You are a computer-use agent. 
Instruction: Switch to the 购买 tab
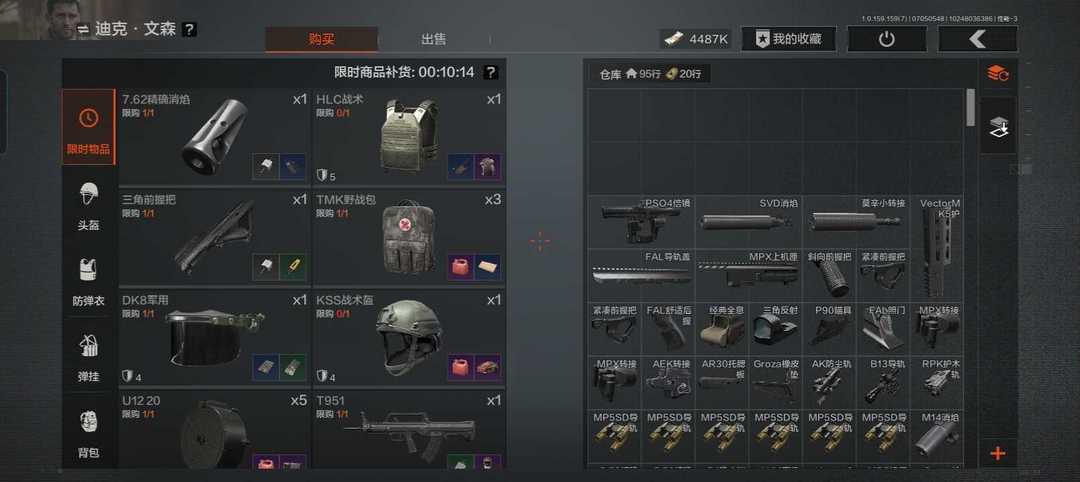pyautogui.click(x=322, y=39)
